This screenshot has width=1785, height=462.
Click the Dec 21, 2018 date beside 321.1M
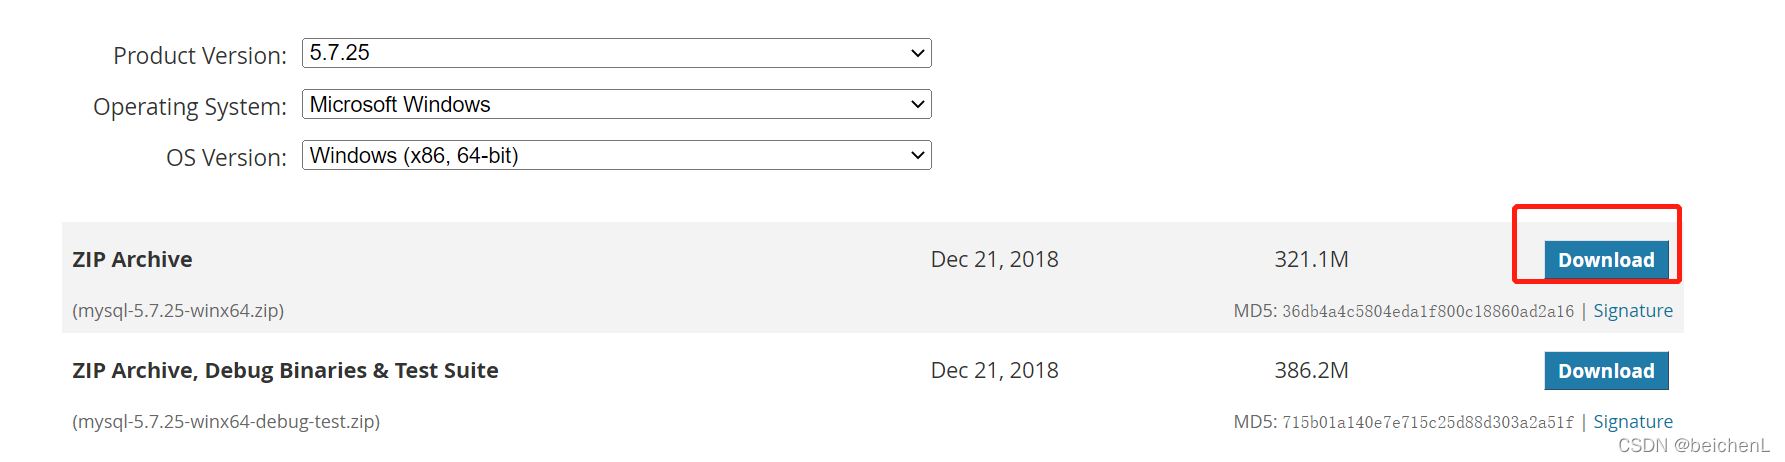pos(994,260)
